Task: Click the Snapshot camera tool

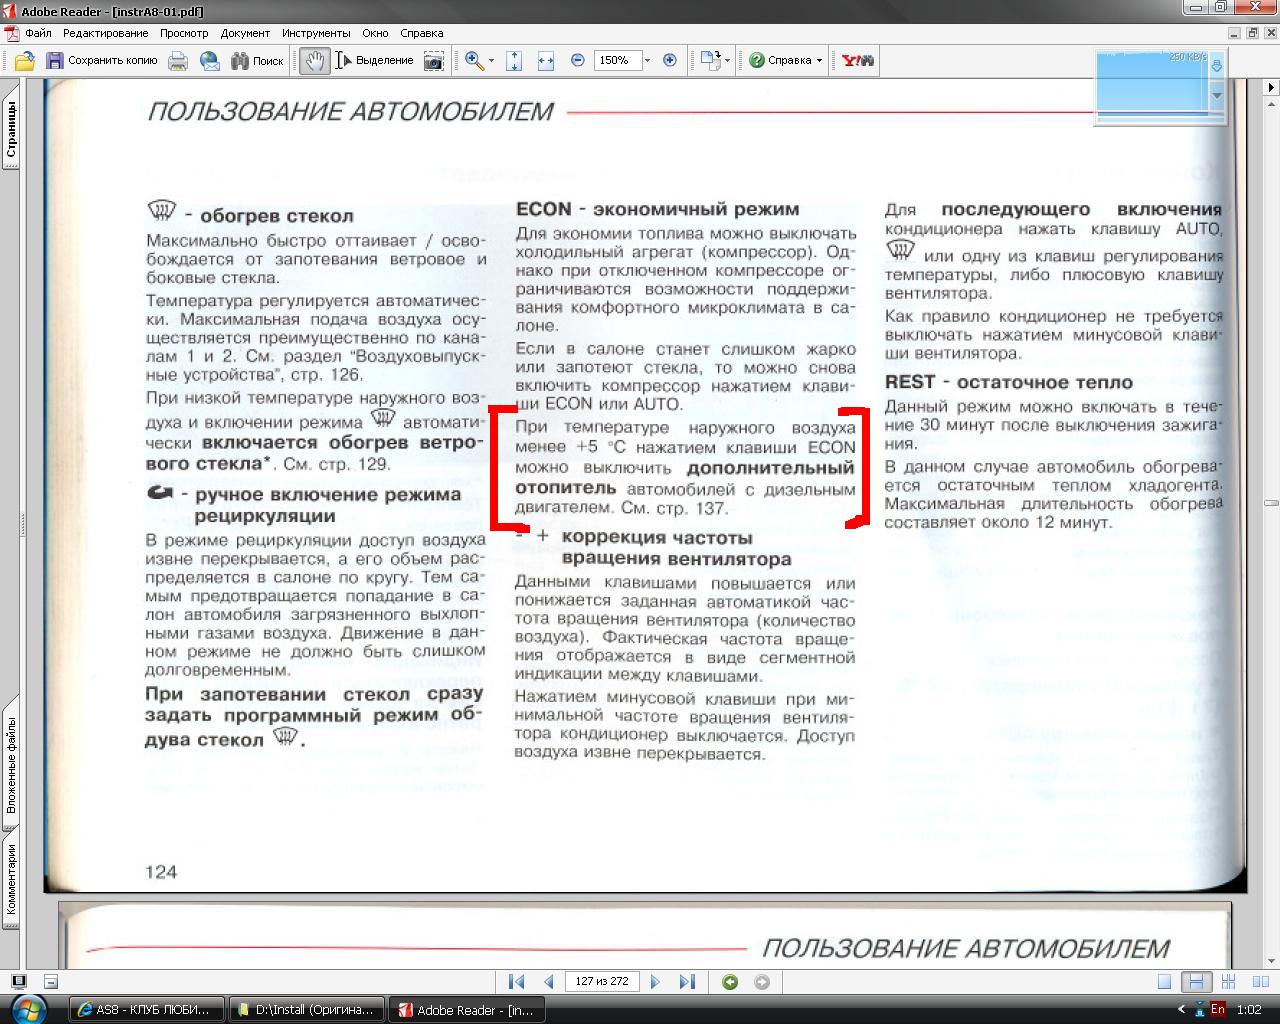Action: 434,61
